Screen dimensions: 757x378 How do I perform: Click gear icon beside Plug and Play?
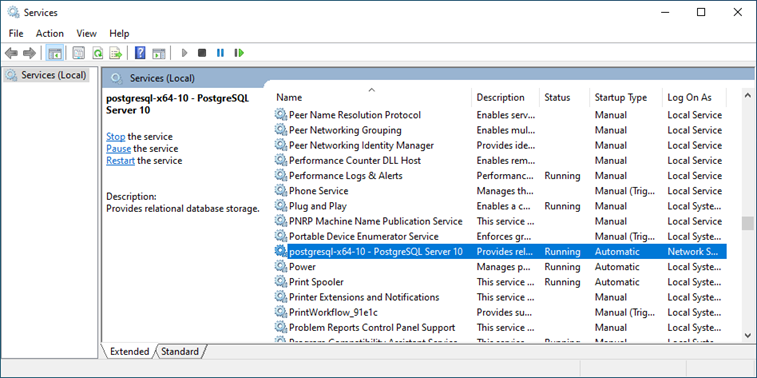tap(280, 206)
